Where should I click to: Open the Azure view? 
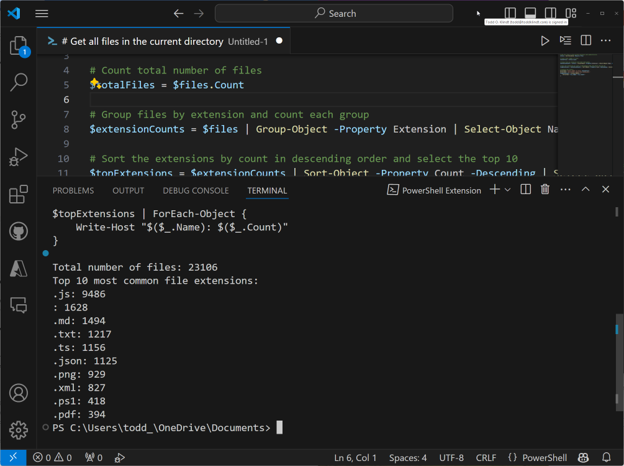tap(18, 269)
